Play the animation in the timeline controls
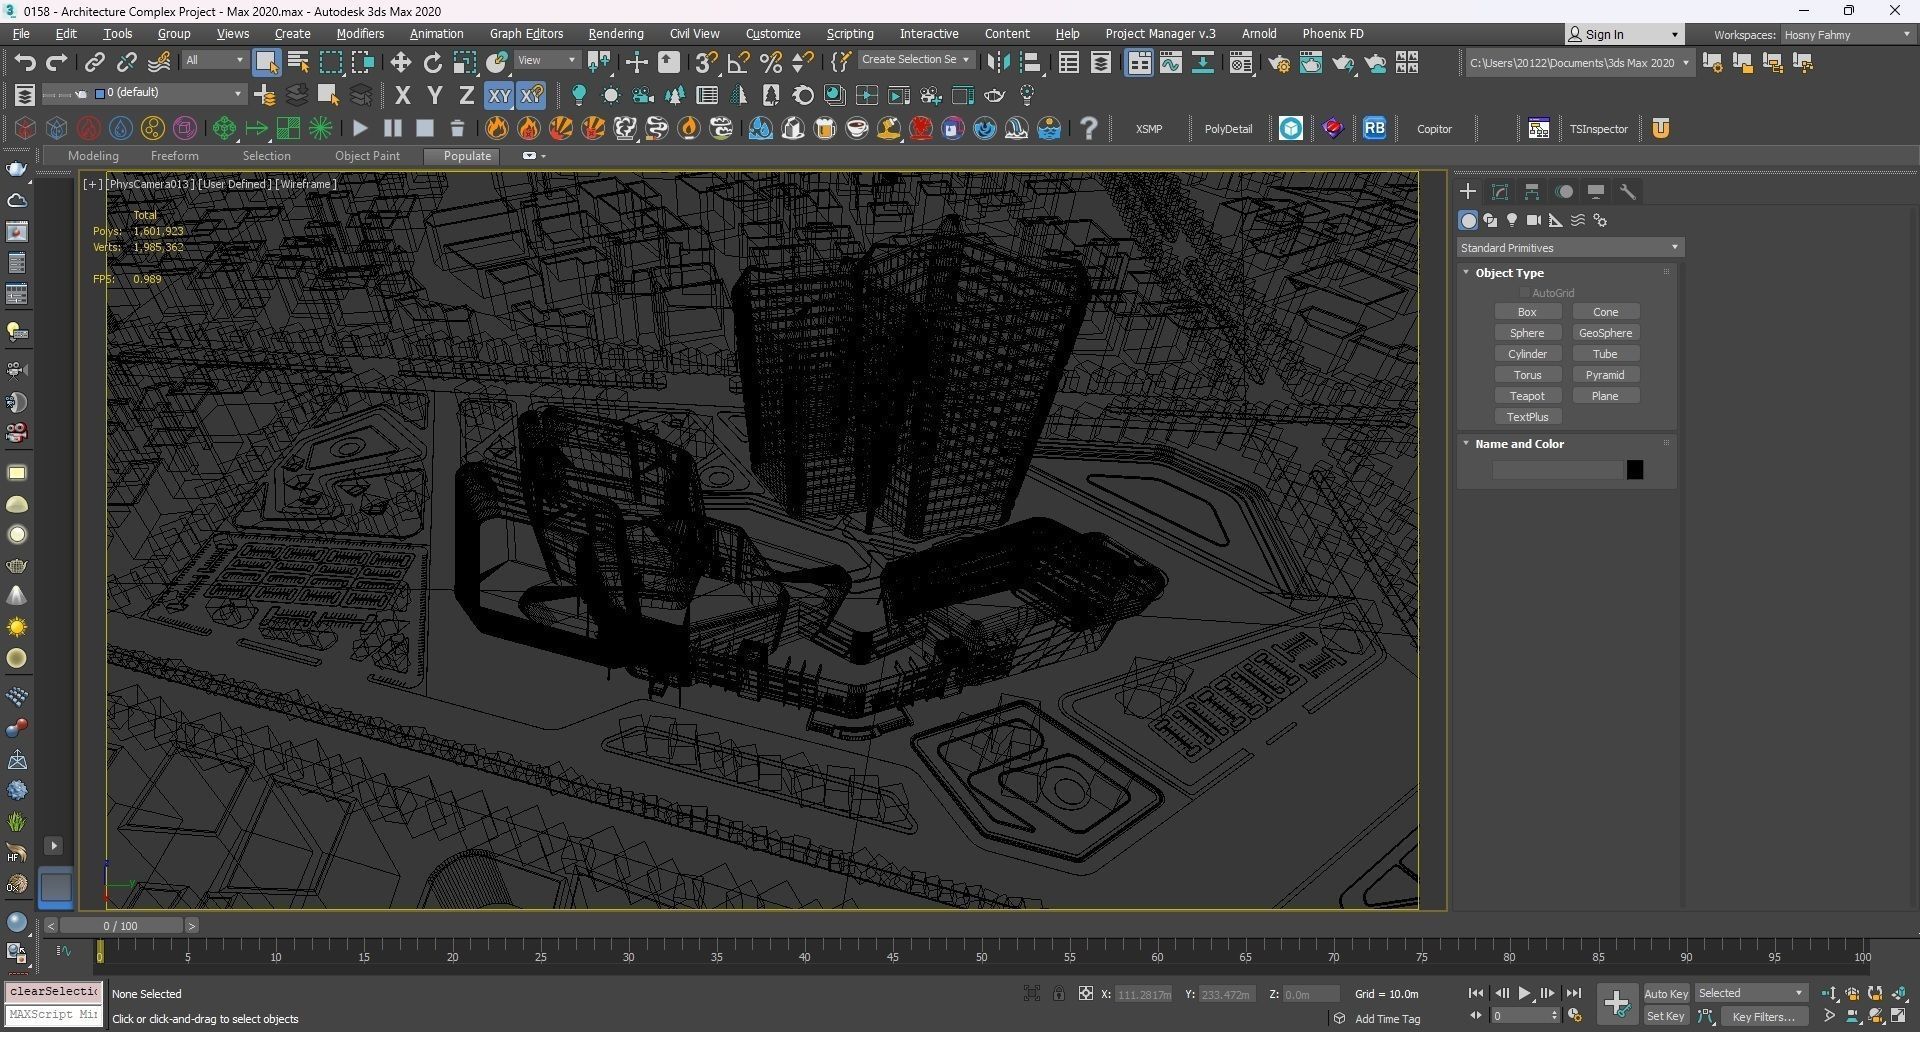This screenshot has height=1040, width=1920. tap(1525, 994)
